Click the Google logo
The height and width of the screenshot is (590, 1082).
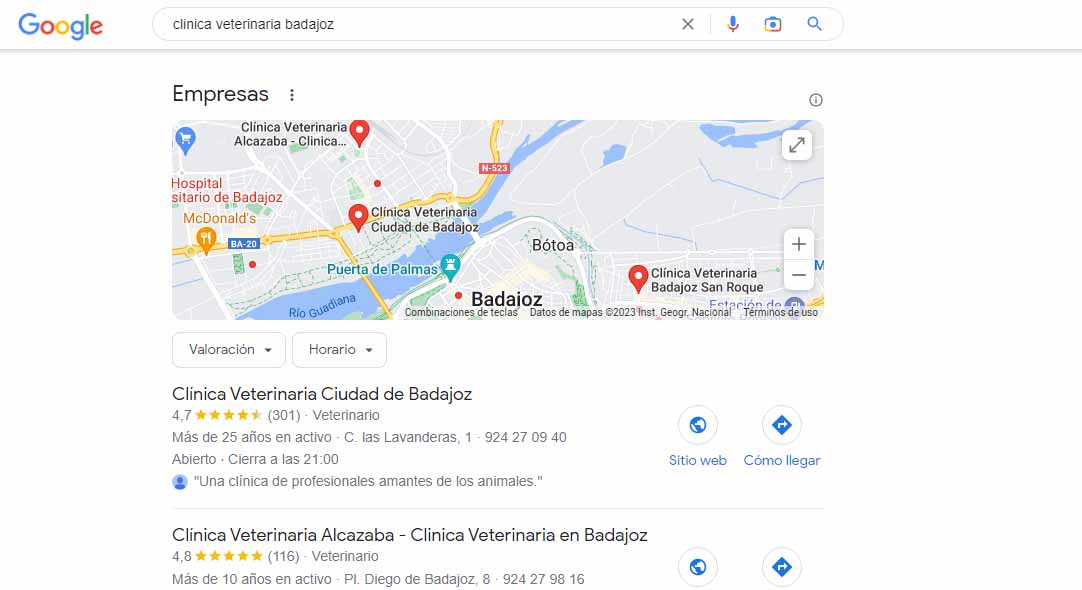click(61, 26)
